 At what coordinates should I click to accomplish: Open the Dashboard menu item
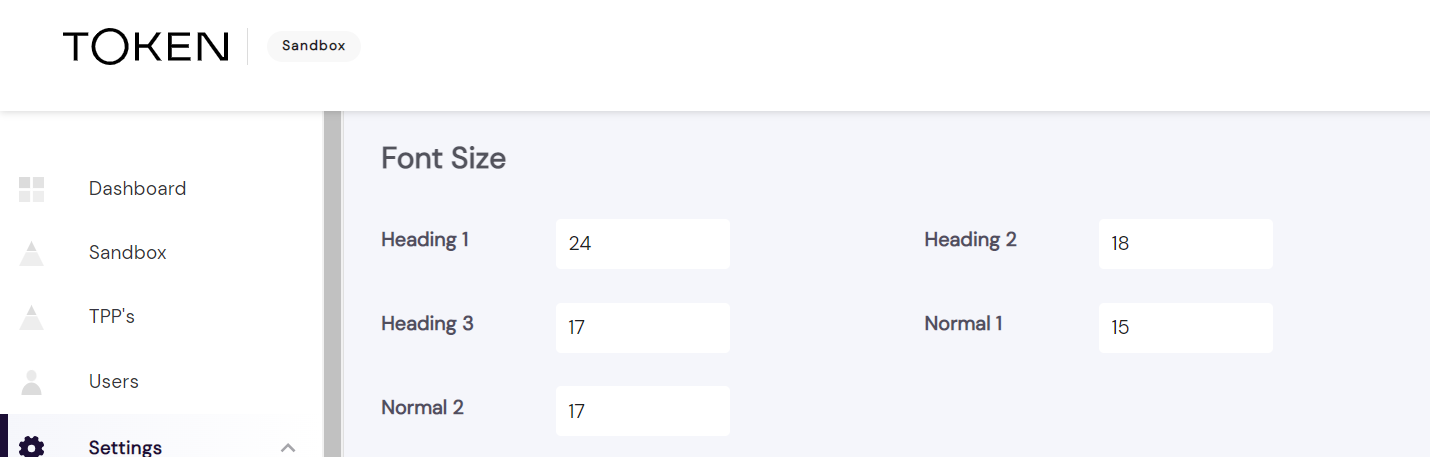[137, 189]
